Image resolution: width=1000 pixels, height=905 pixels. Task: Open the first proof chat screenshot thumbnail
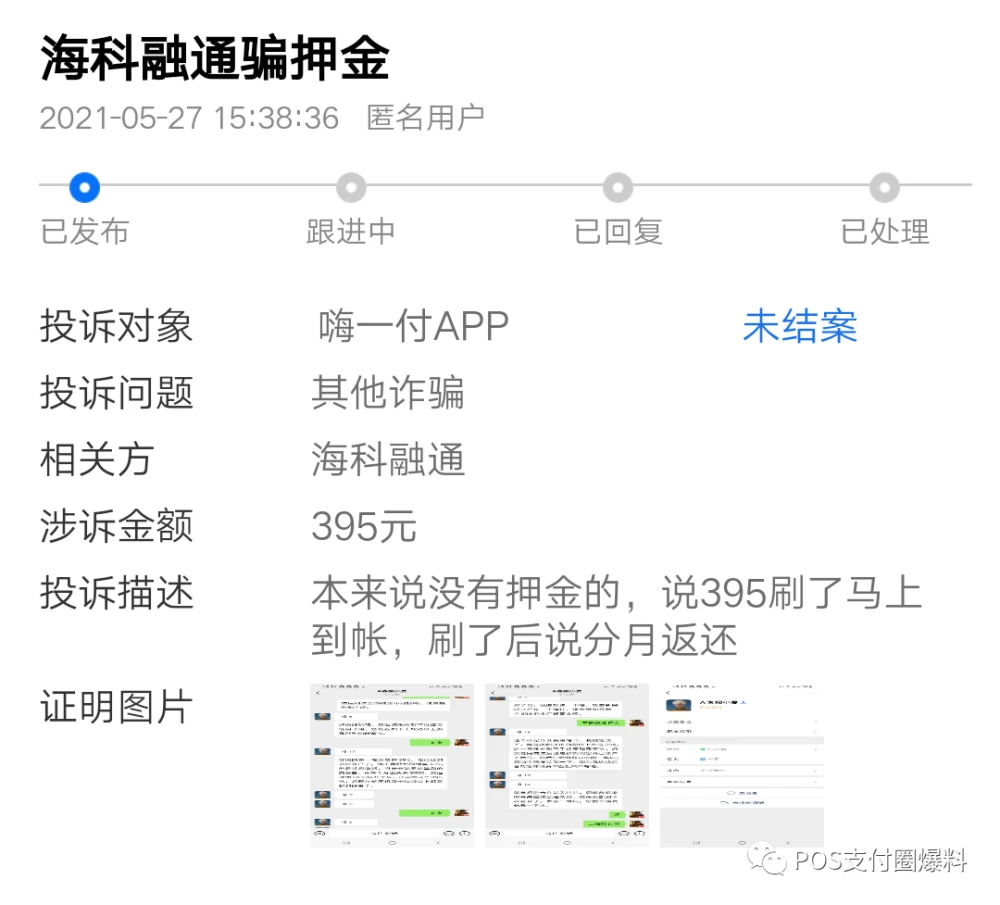pos(392,765)
